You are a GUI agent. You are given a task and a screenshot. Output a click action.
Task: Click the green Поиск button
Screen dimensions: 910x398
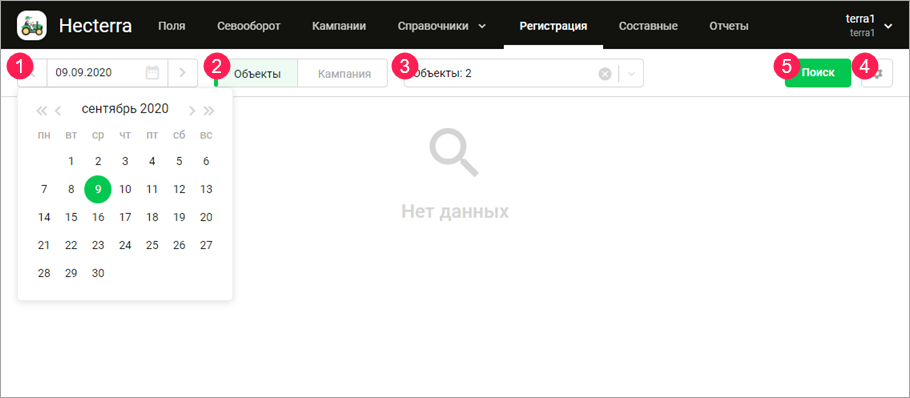[x=818, y=73]
